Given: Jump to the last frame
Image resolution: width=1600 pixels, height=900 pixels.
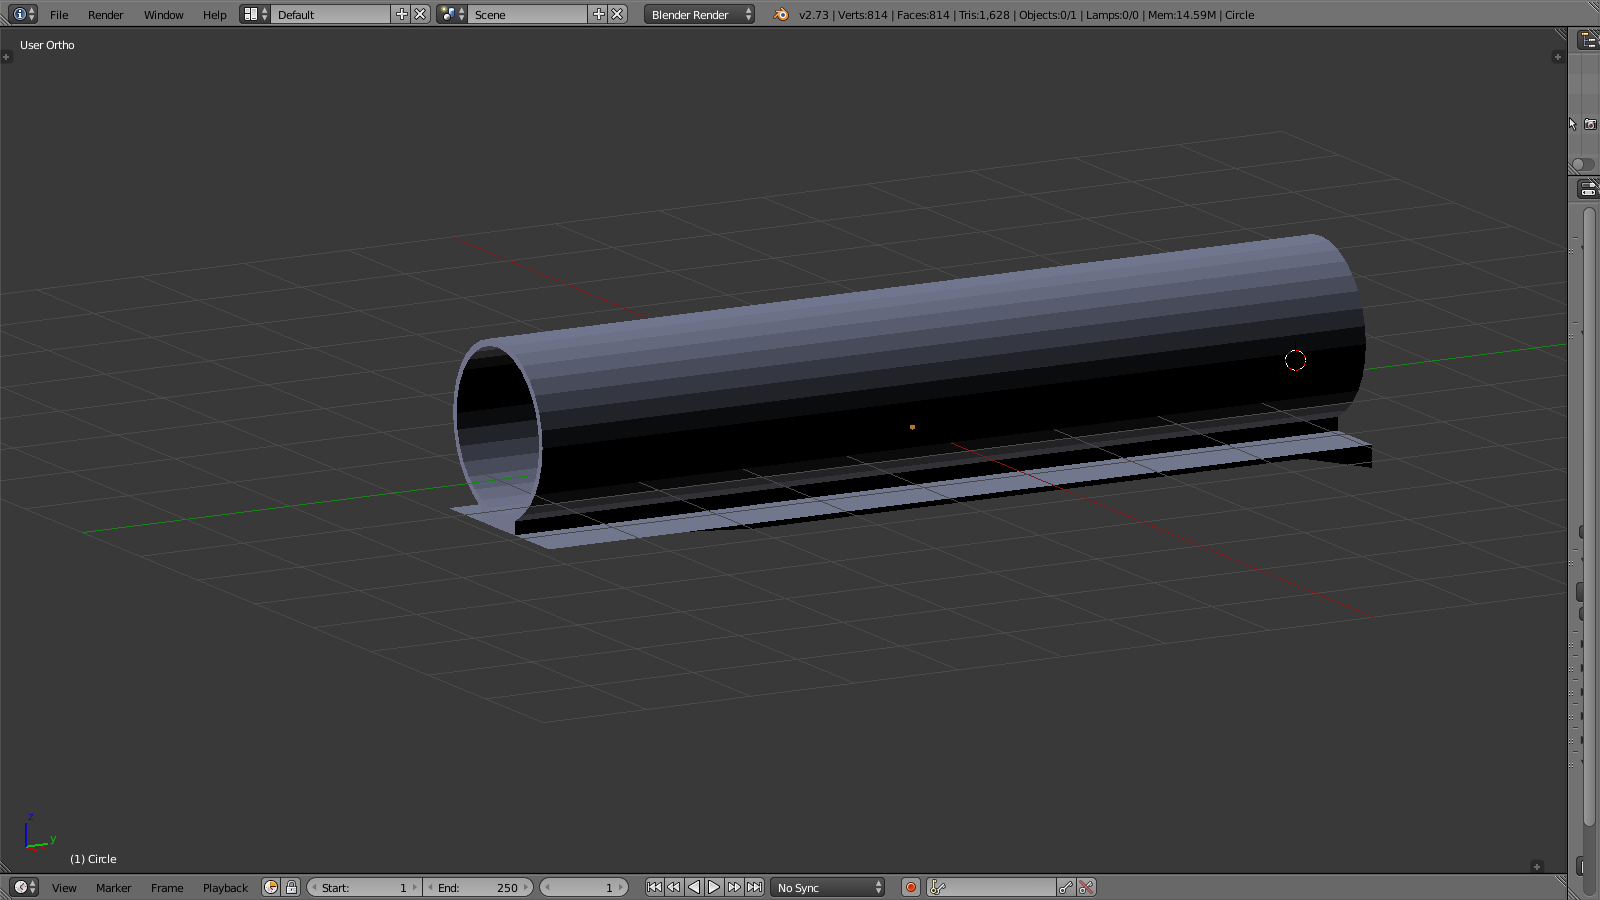Looking at the screenshot, I should [755, 887].
